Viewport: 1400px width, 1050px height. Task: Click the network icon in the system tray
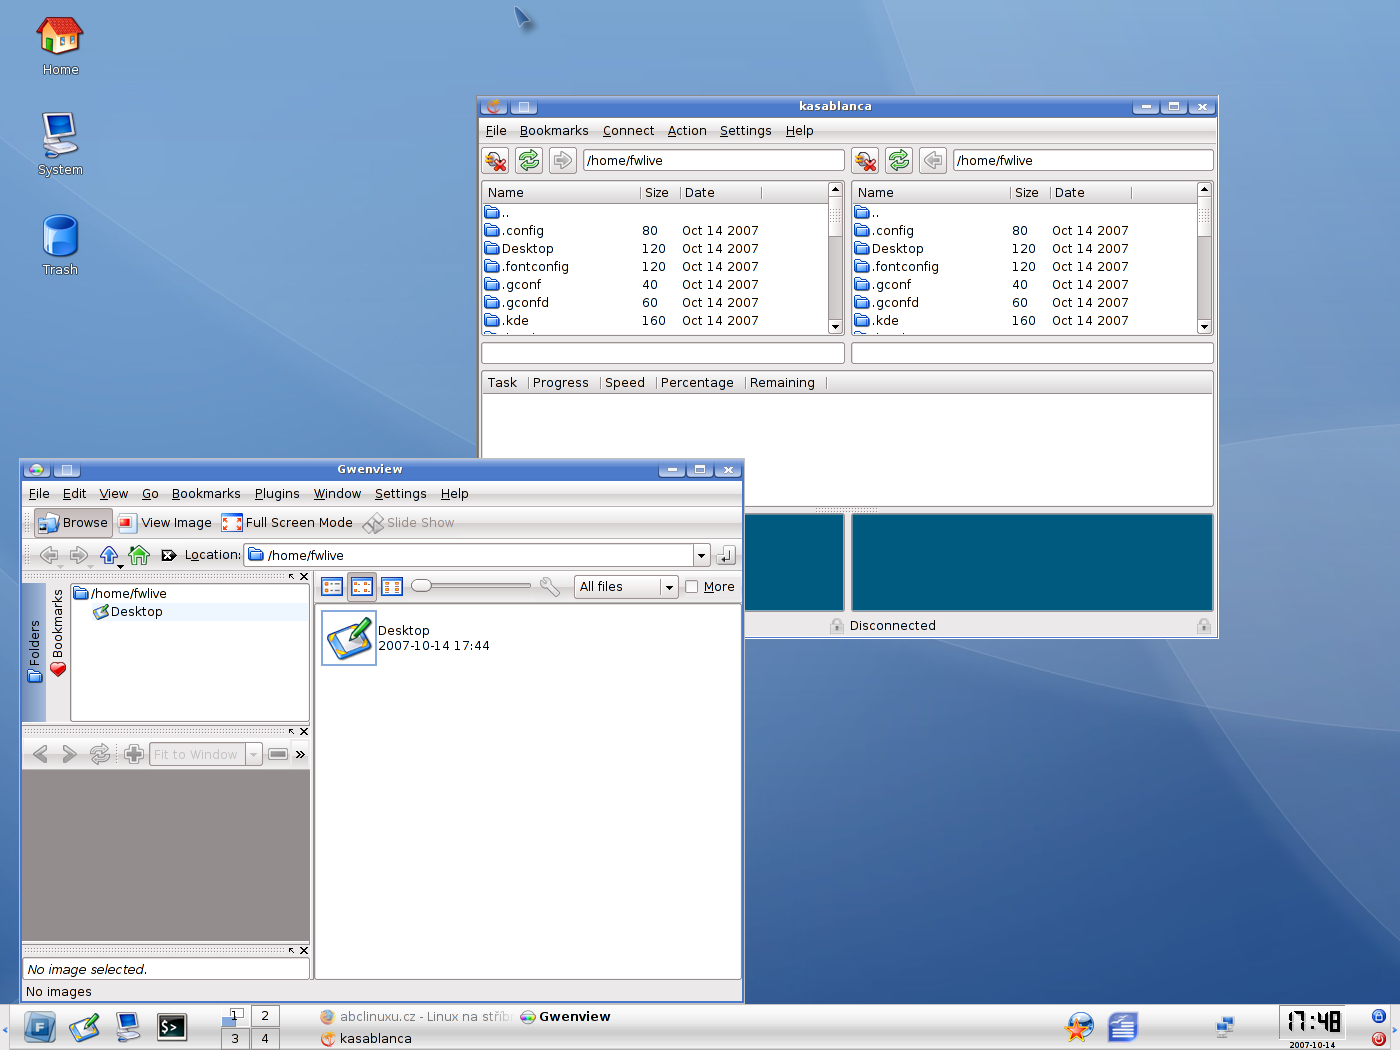coord(1225,1027)
